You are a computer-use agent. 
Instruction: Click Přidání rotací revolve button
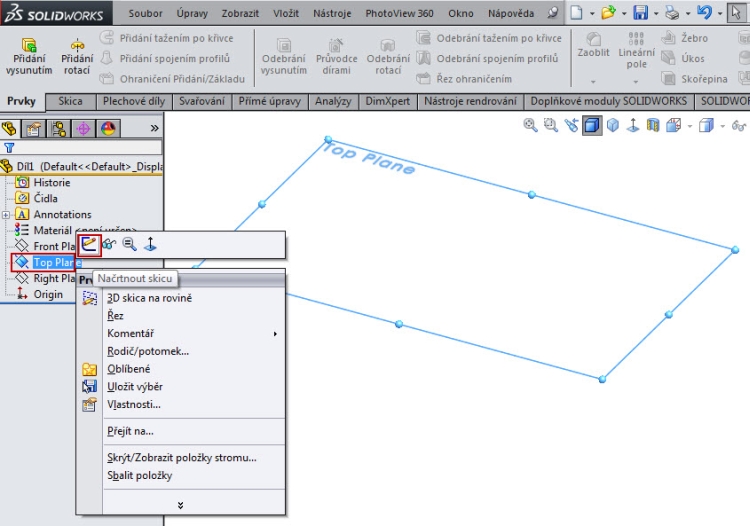(77, 57)
